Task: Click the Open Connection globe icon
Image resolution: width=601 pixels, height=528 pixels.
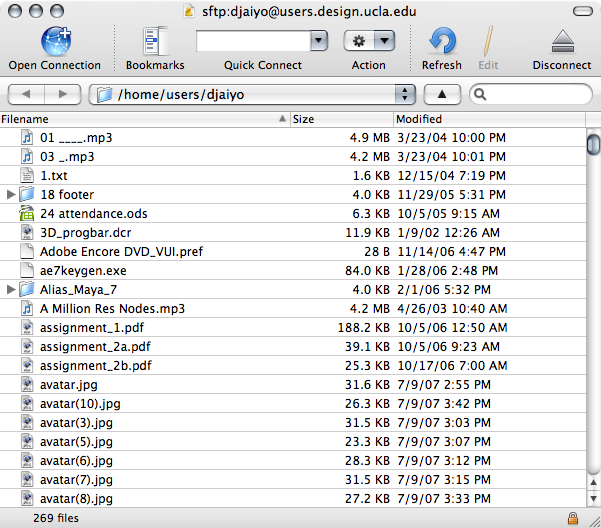Action: (x=54, y=41)
